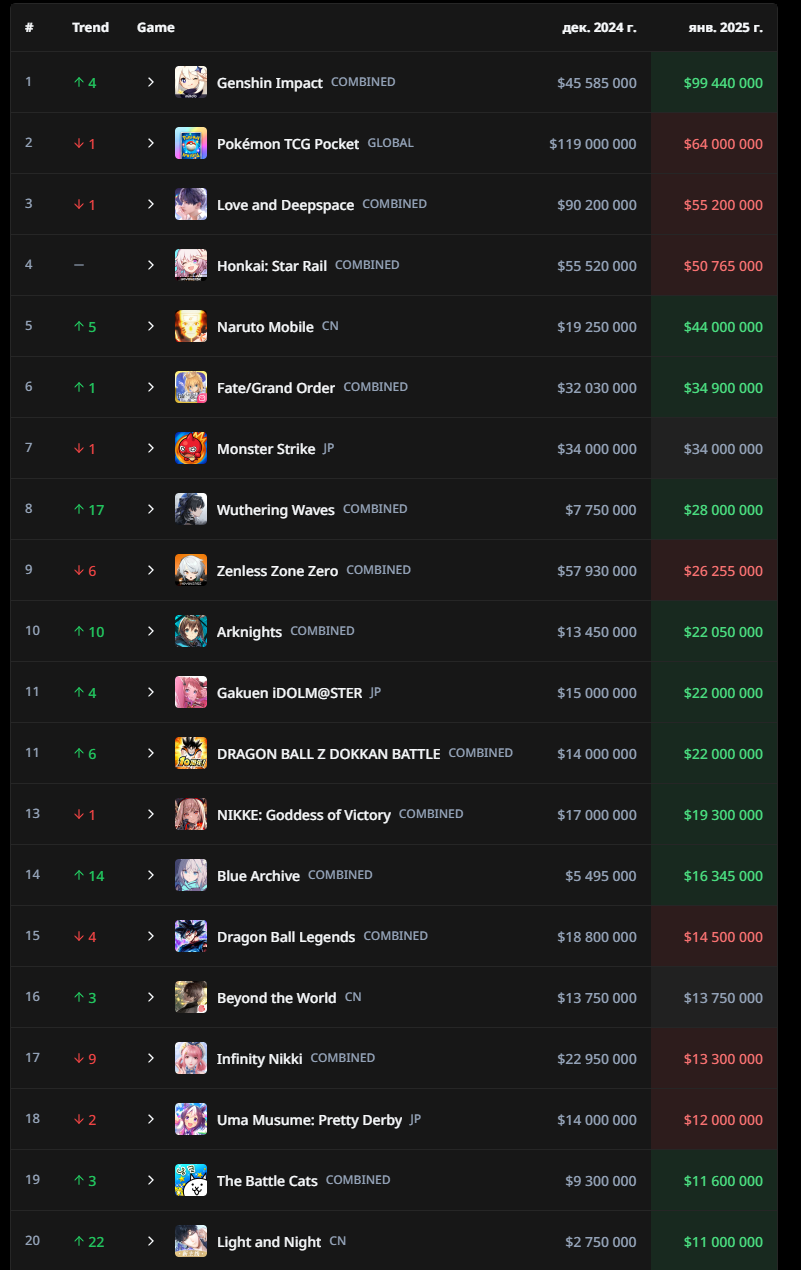
Task: Click the Pokémon TCG Pocket game icon
Action: [191, 143]
